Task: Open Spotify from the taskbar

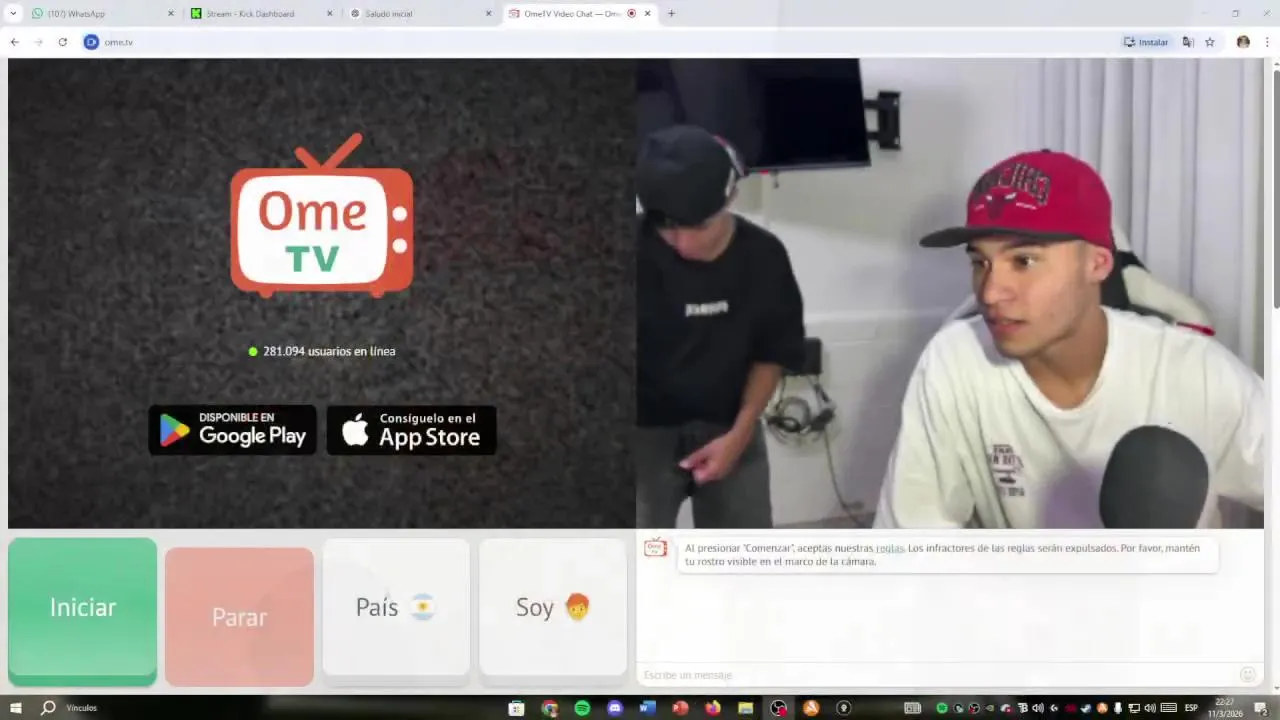Action: (x=582, y=708)
